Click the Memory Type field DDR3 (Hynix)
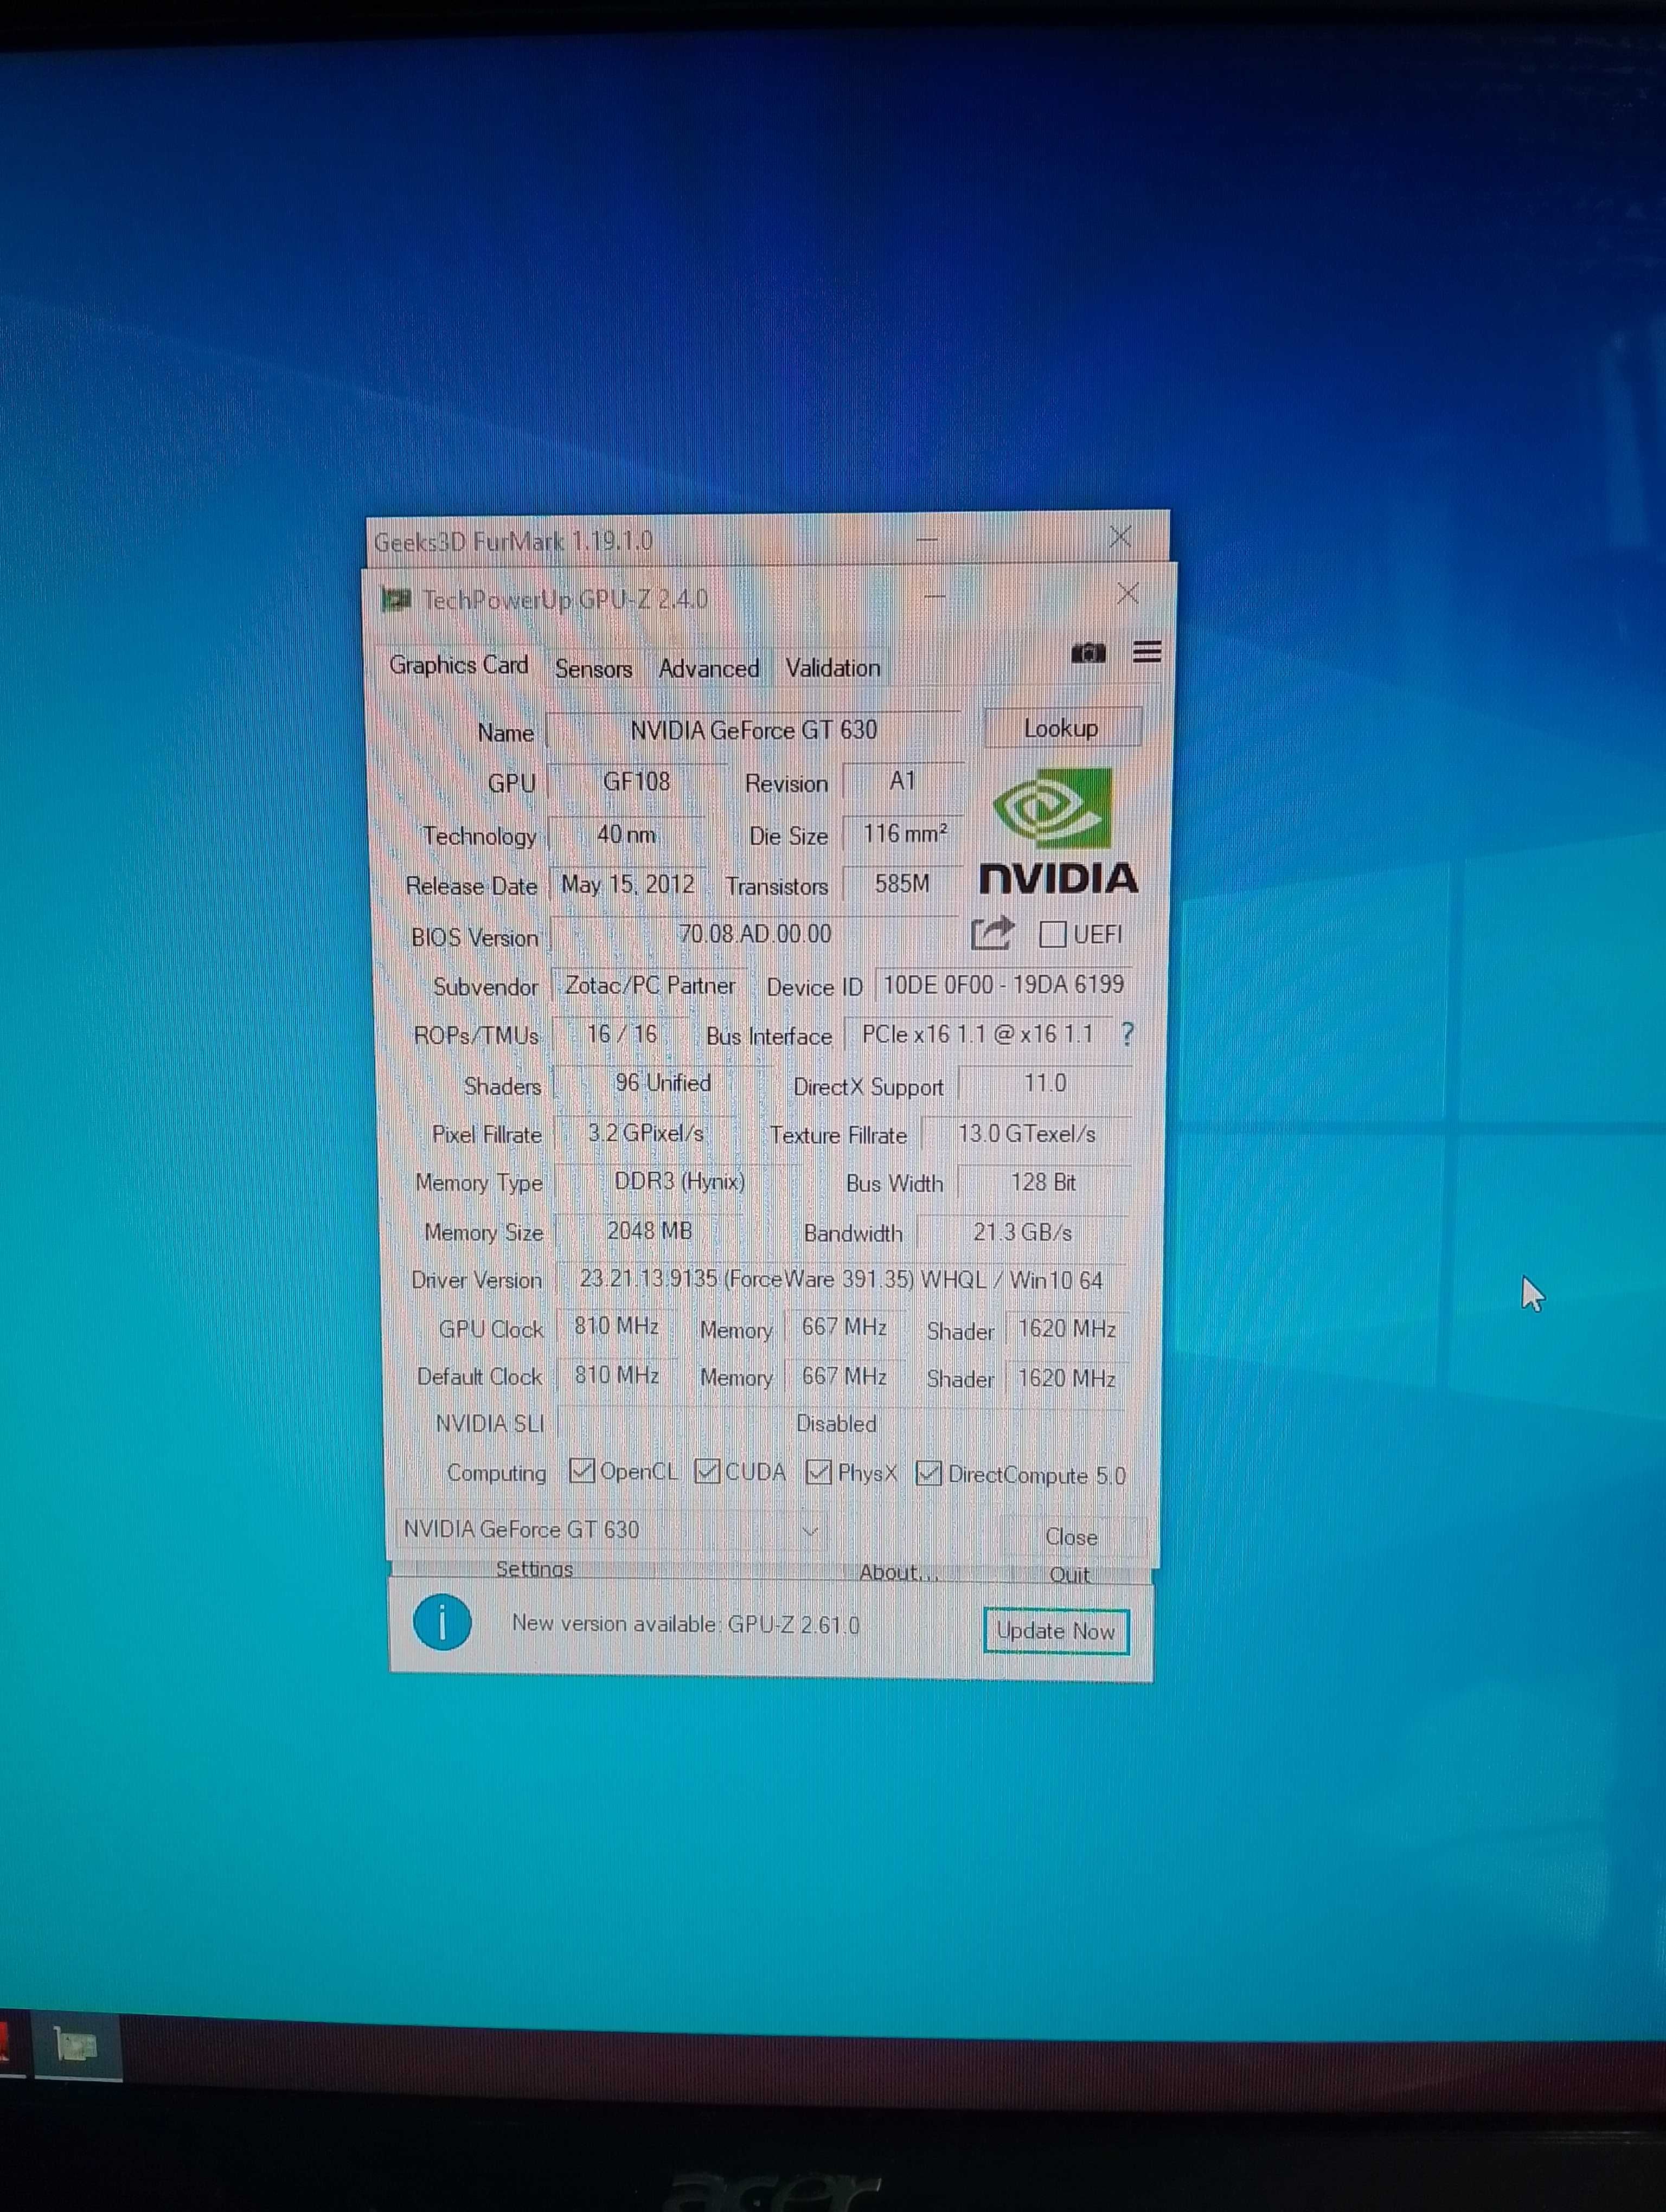The height and width of the screenshot is (2212, 1666). [x=679, y=1182]
